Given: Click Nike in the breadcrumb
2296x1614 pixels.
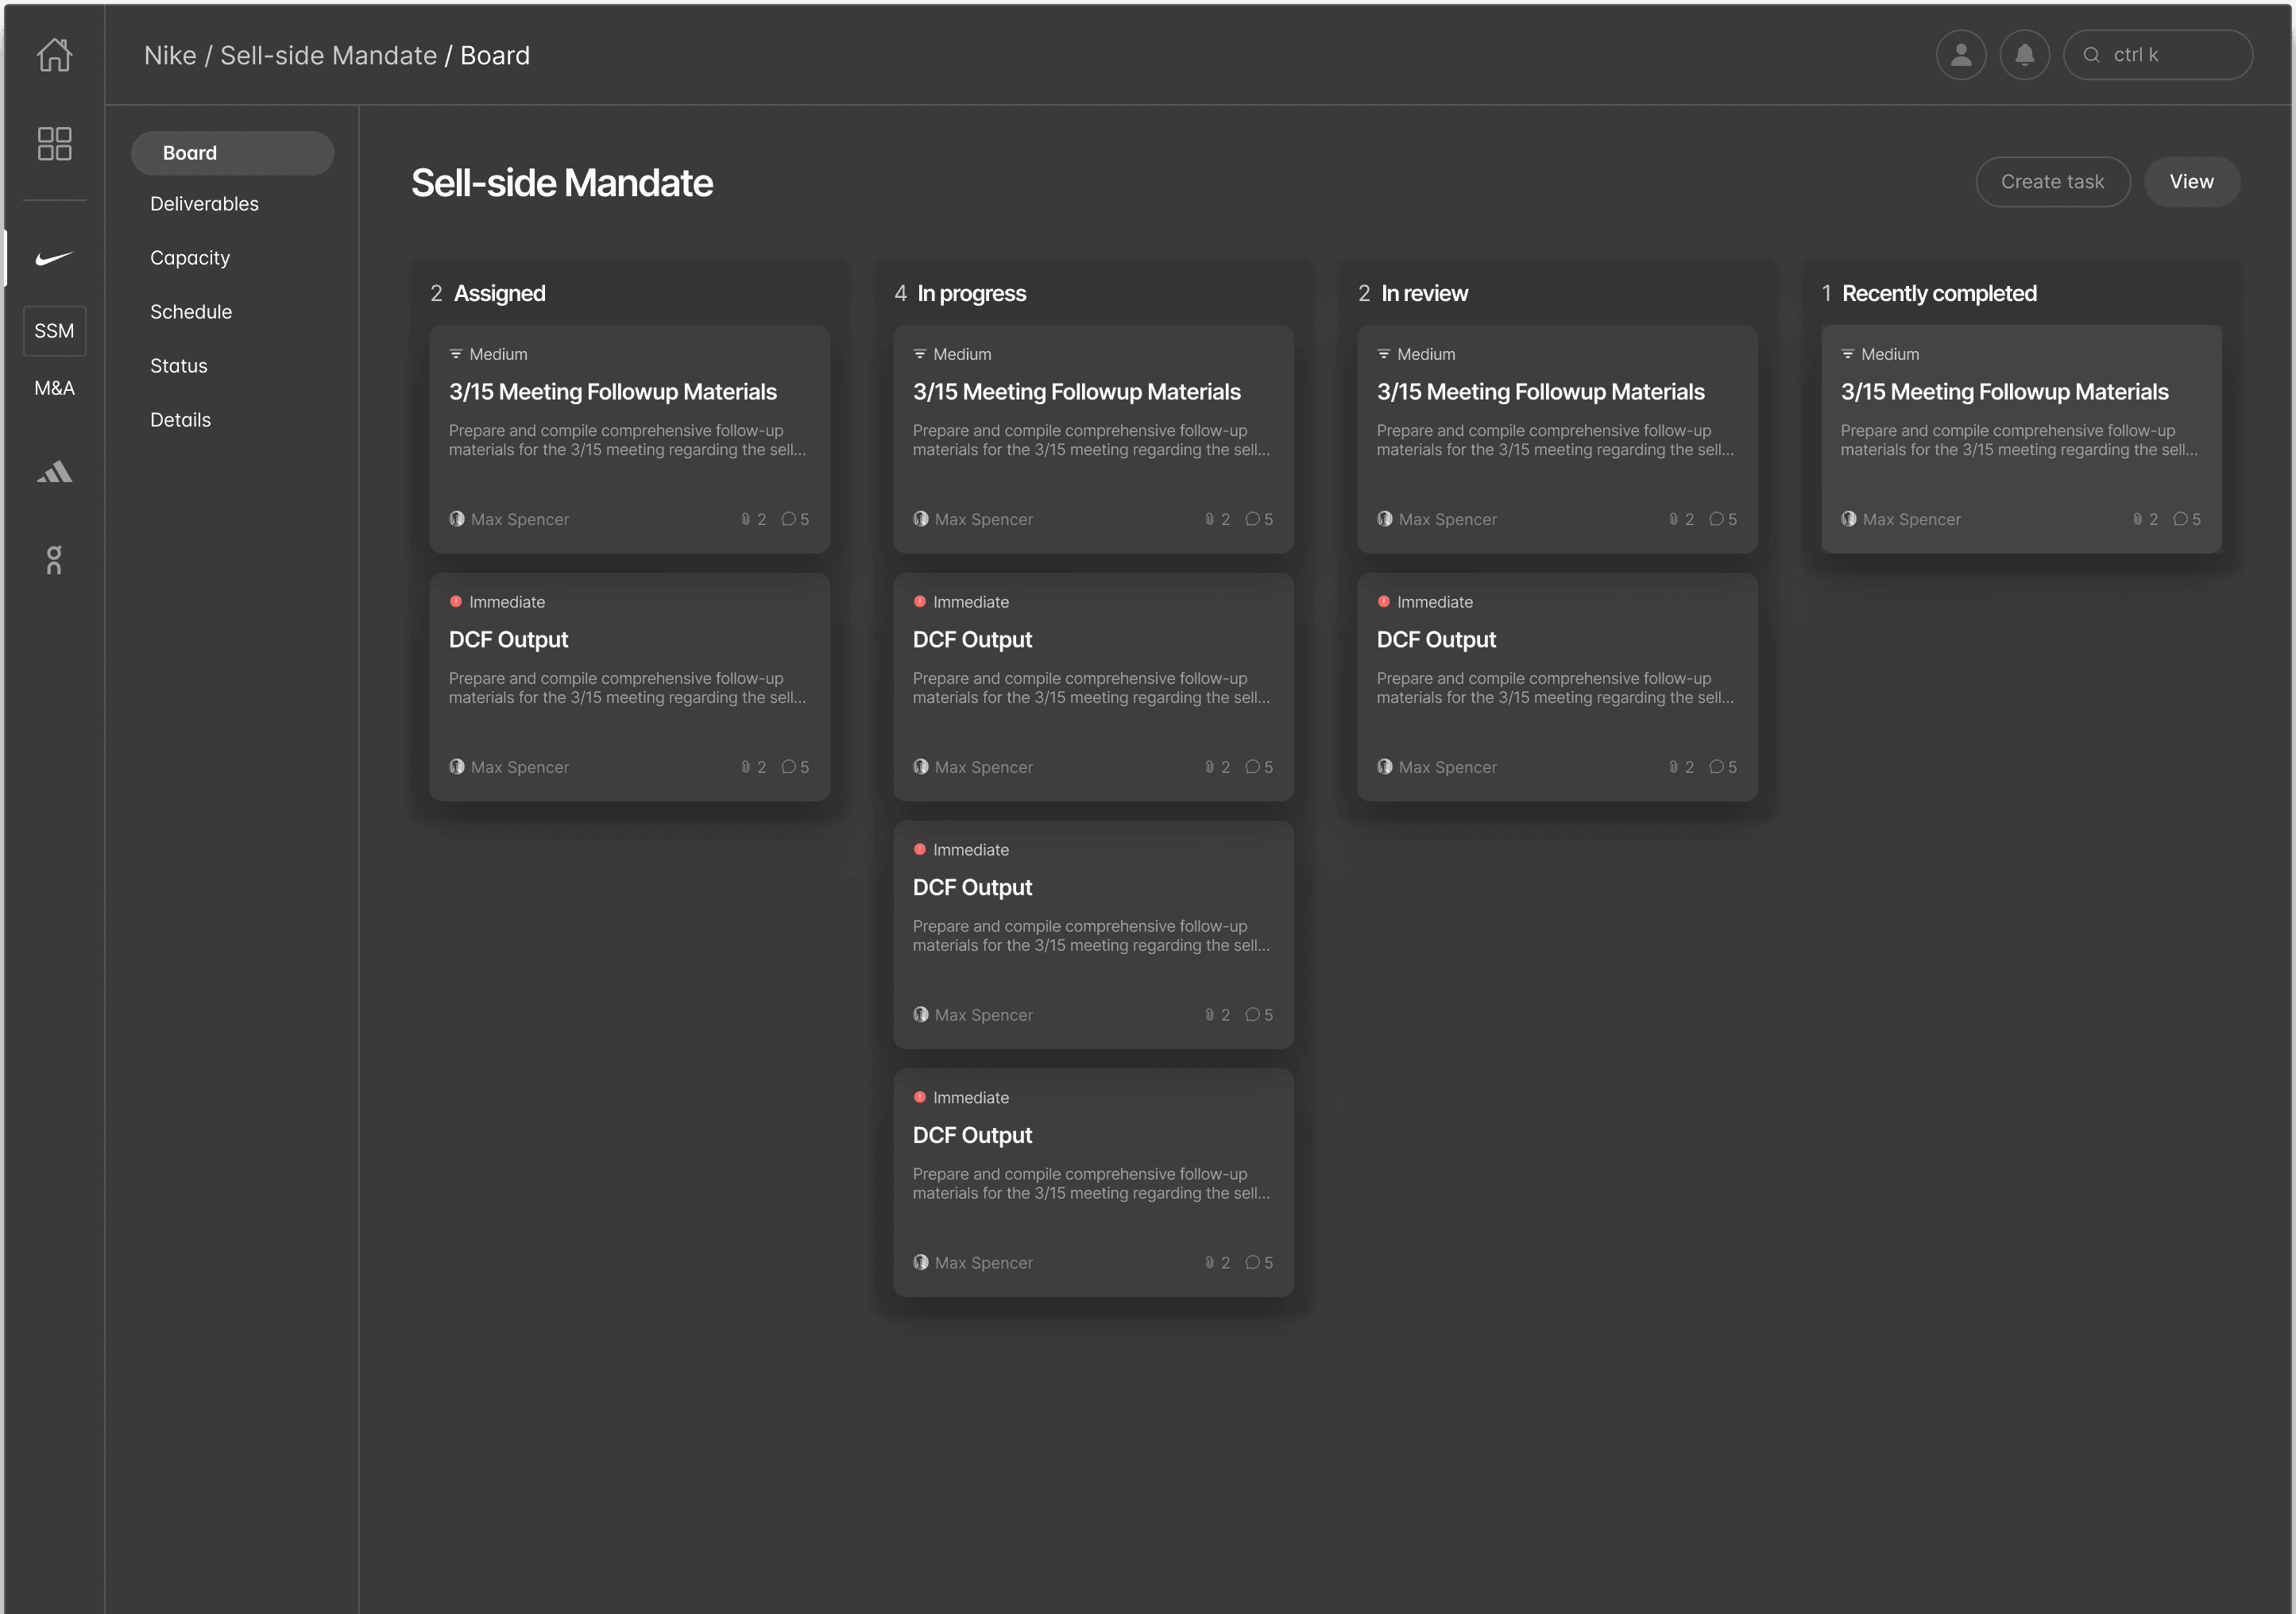Looking at the screenshot, I should pyautogui.click(x=170, y=55).
